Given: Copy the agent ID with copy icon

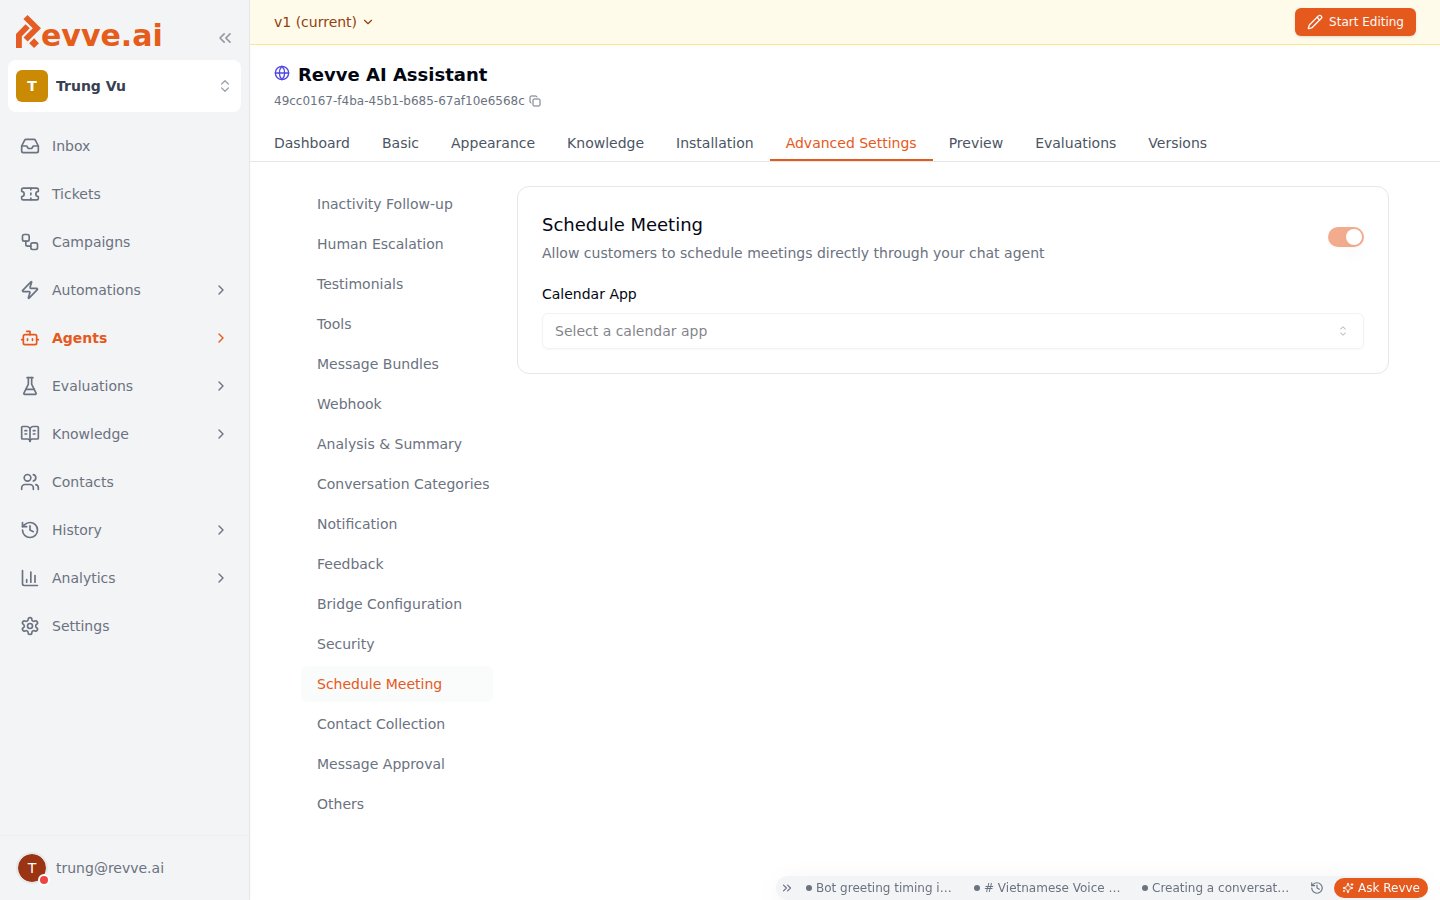Looking at the screenshot, I should tap(535, 101).
